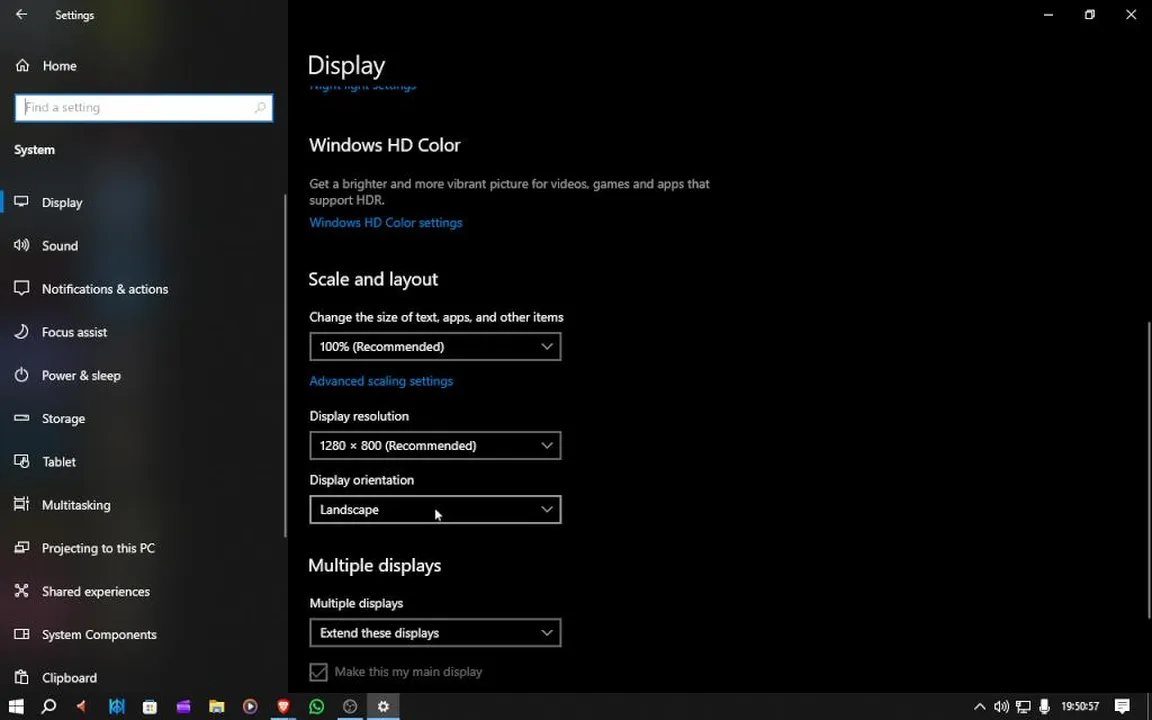
Task: Toggle Make this my main display checkbox
Action: click(318, 672)
